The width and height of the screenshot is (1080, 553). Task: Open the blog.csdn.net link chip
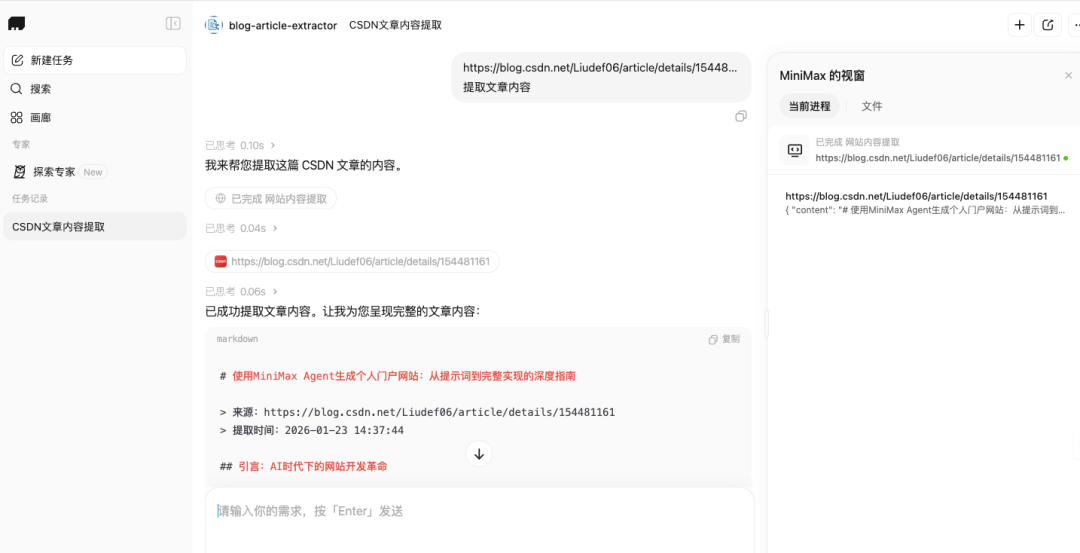(x=352, y=262)
